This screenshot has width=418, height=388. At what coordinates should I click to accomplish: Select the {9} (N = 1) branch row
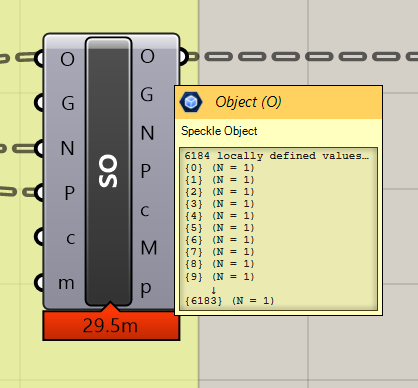tap(220, 276)
